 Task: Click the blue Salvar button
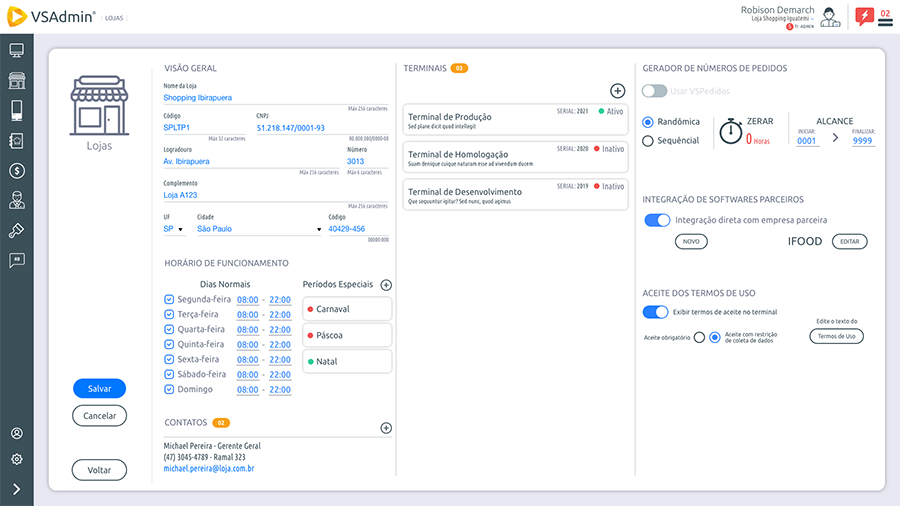click(99, 388)
